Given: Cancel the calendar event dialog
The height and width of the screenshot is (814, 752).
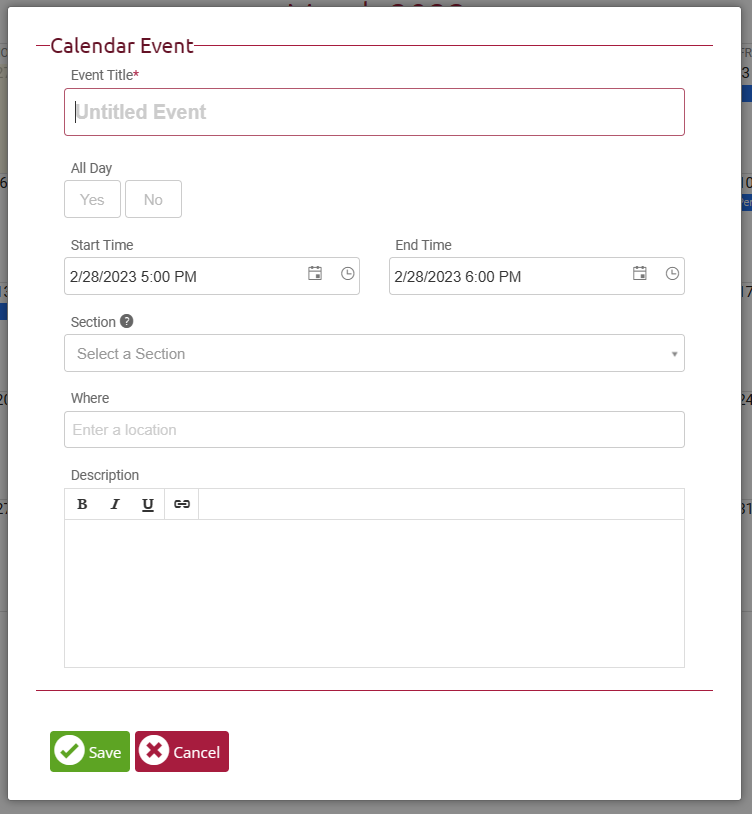Looking at the screenshot, I should click(182, 752).
